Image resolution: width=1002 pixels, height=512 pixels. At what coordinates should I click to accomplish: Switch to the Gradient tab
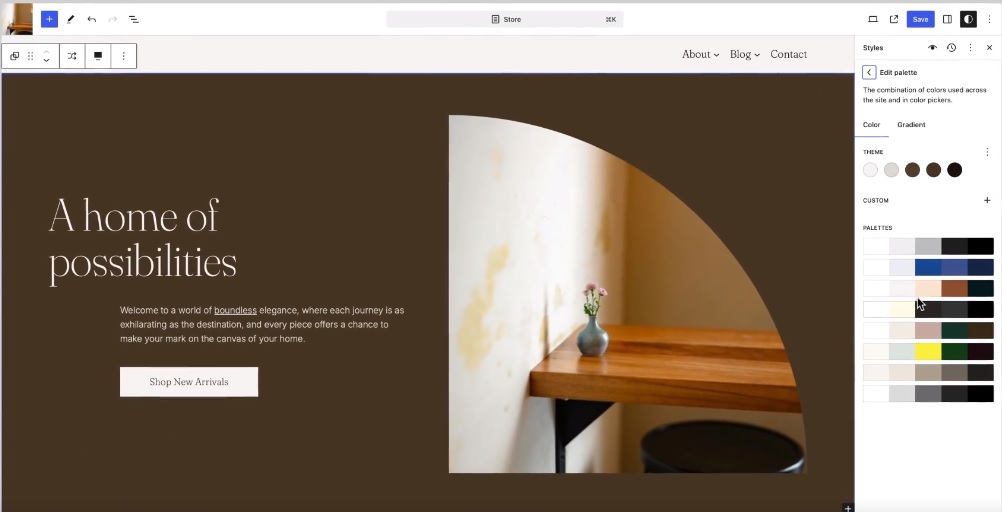(911, 125)
